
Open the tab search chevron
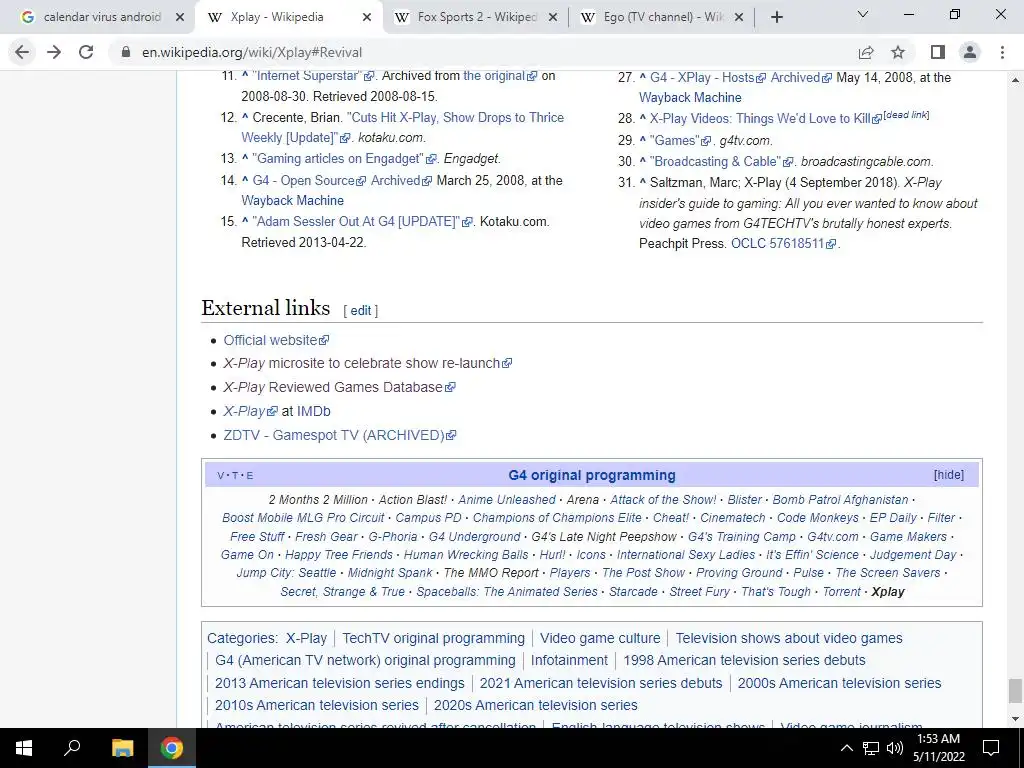point(863,14)
